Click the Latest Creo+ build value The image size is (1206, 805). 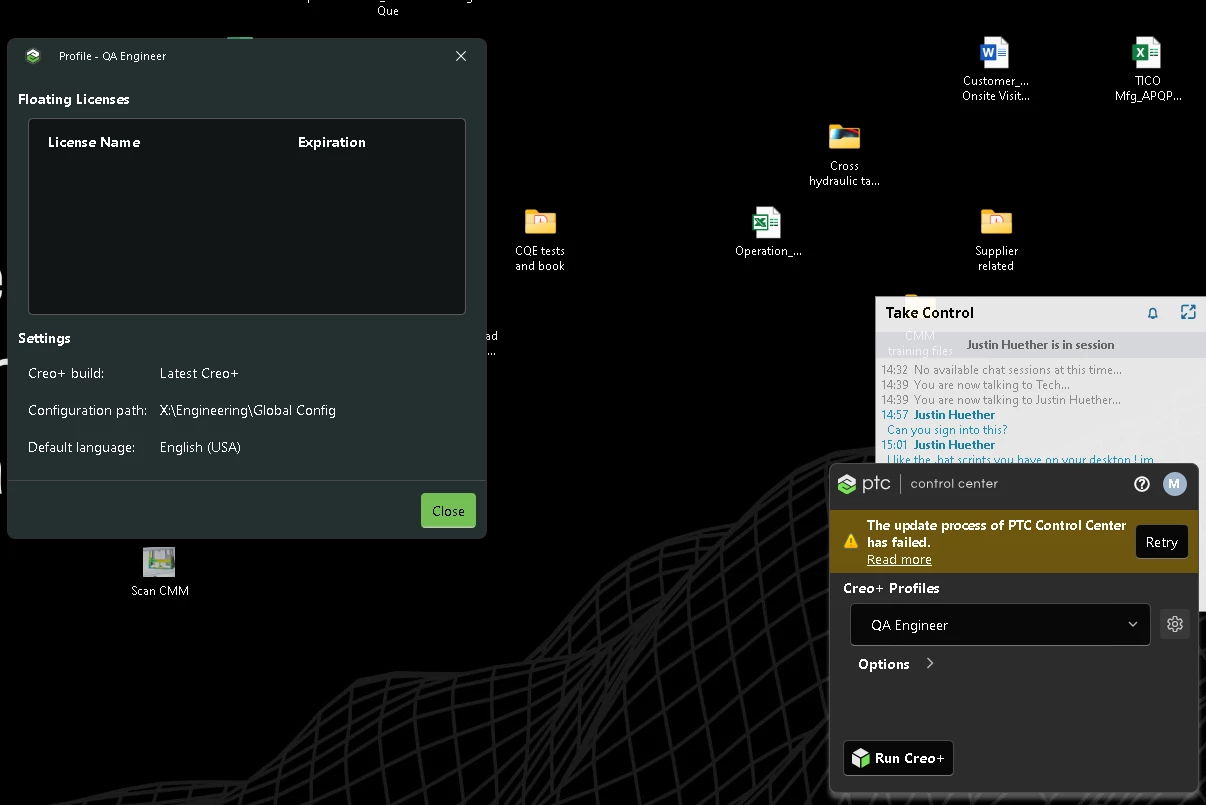(x=199, y=373)
